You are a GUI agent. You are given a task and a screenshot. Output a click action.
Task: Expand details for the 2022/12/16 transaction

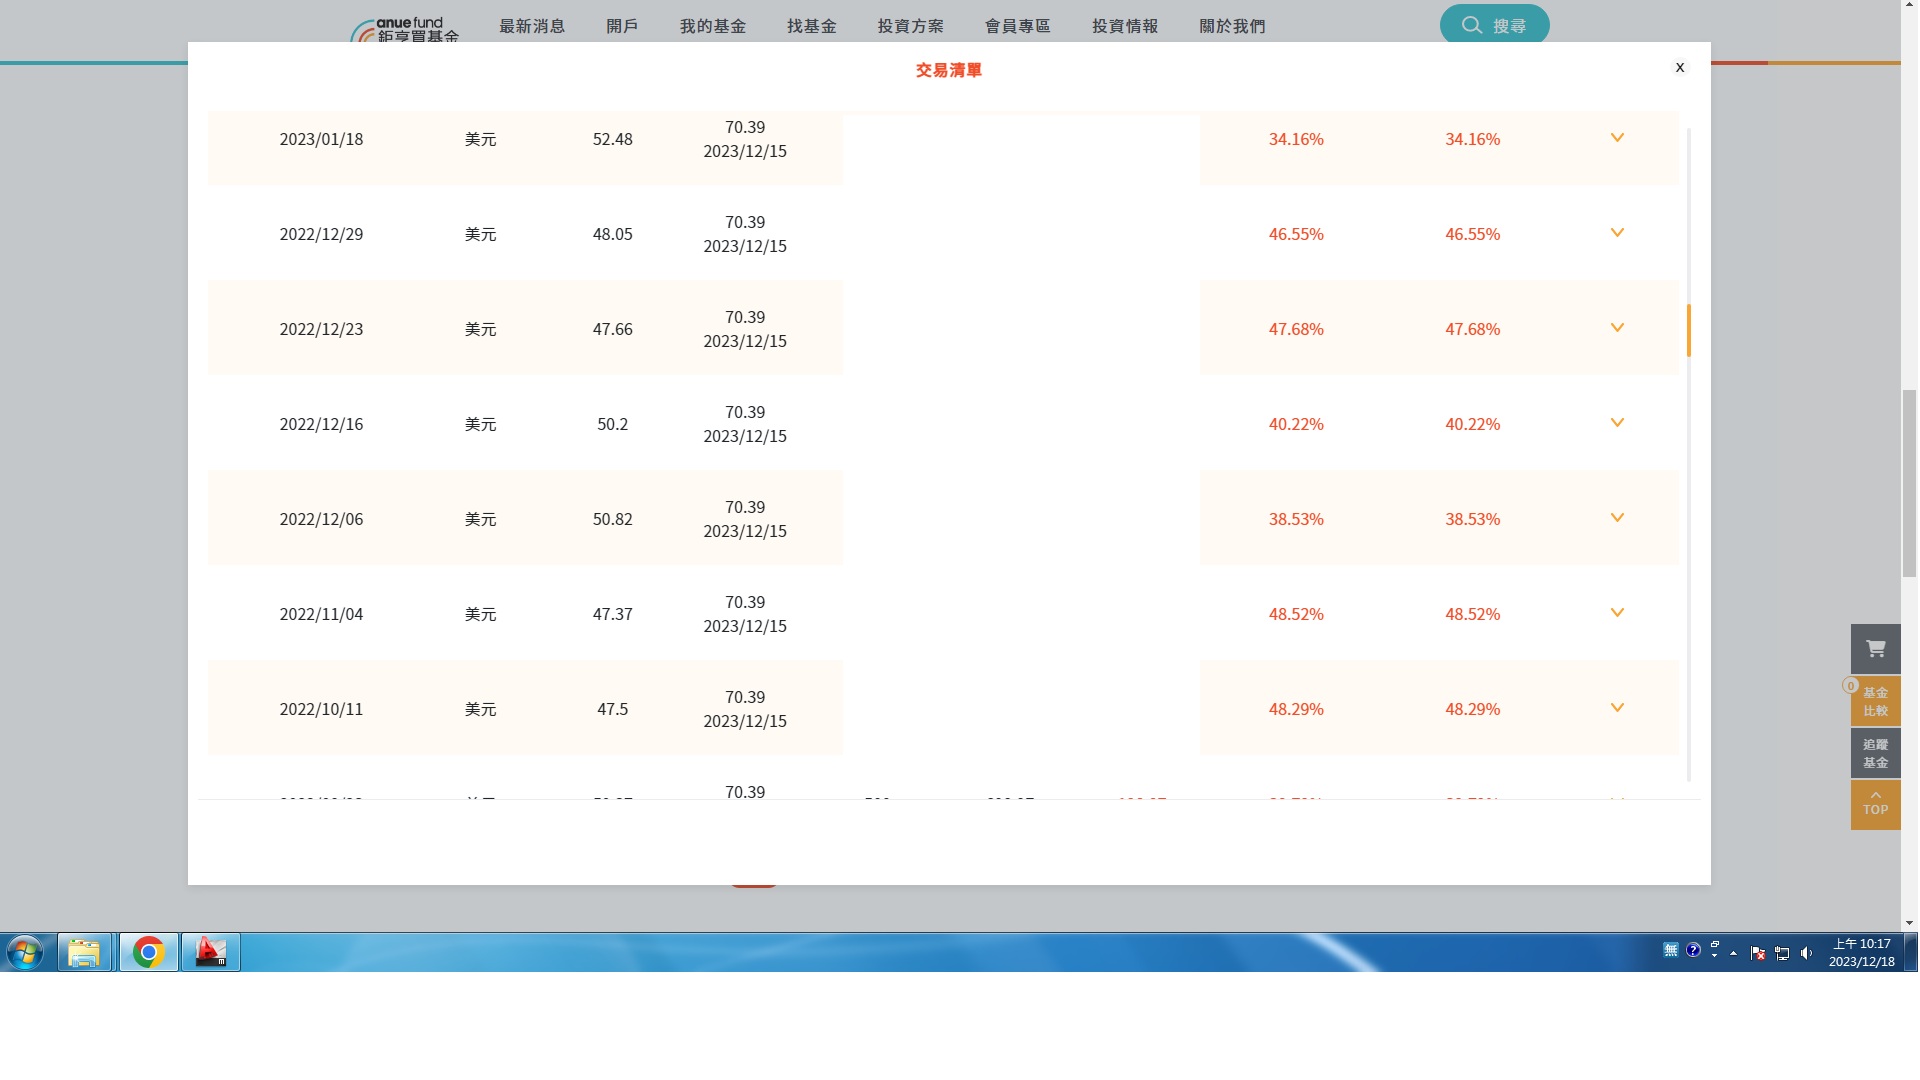pos(1617,423)
